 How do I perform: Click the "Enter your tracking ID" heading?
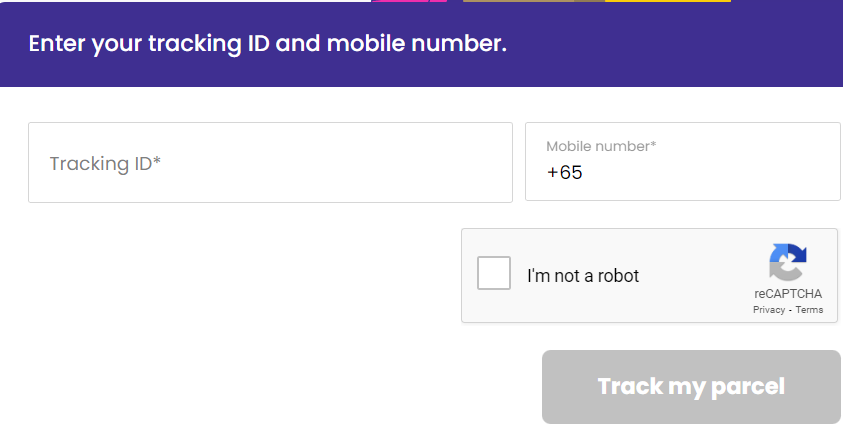(x=267, y=44)
